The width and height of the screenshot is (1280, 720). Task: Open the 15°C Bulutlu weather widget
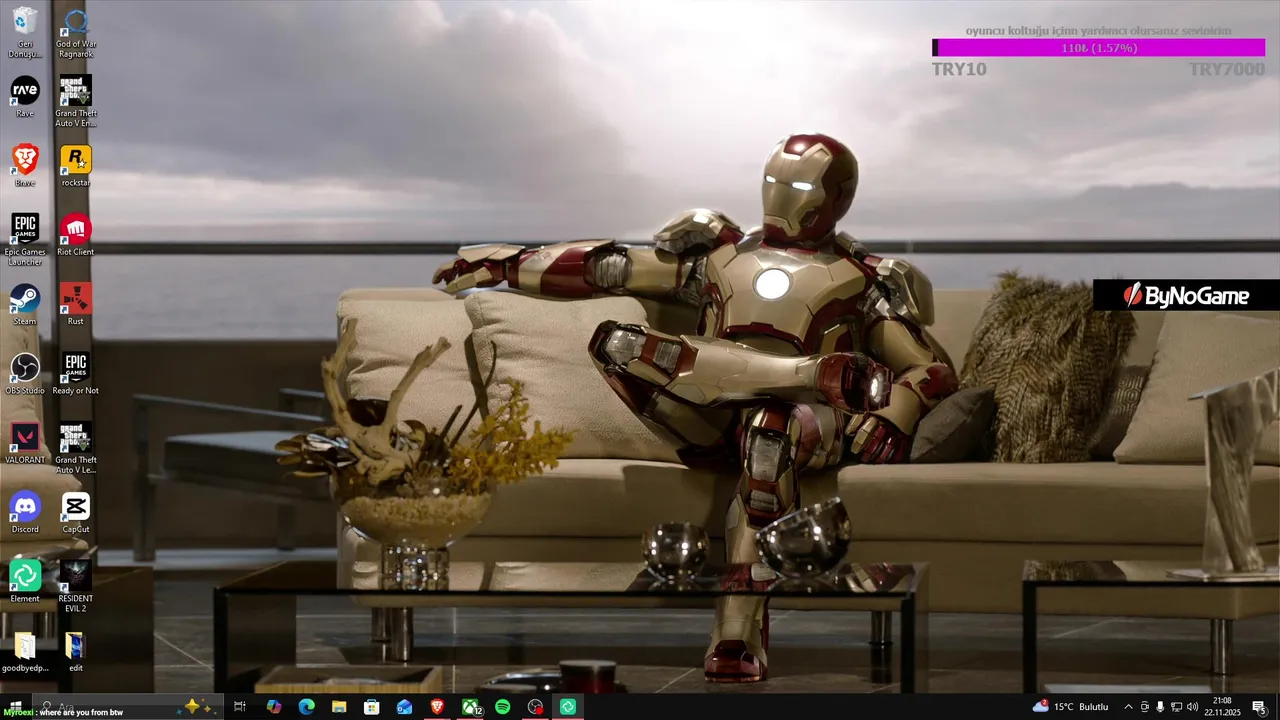1070,707
